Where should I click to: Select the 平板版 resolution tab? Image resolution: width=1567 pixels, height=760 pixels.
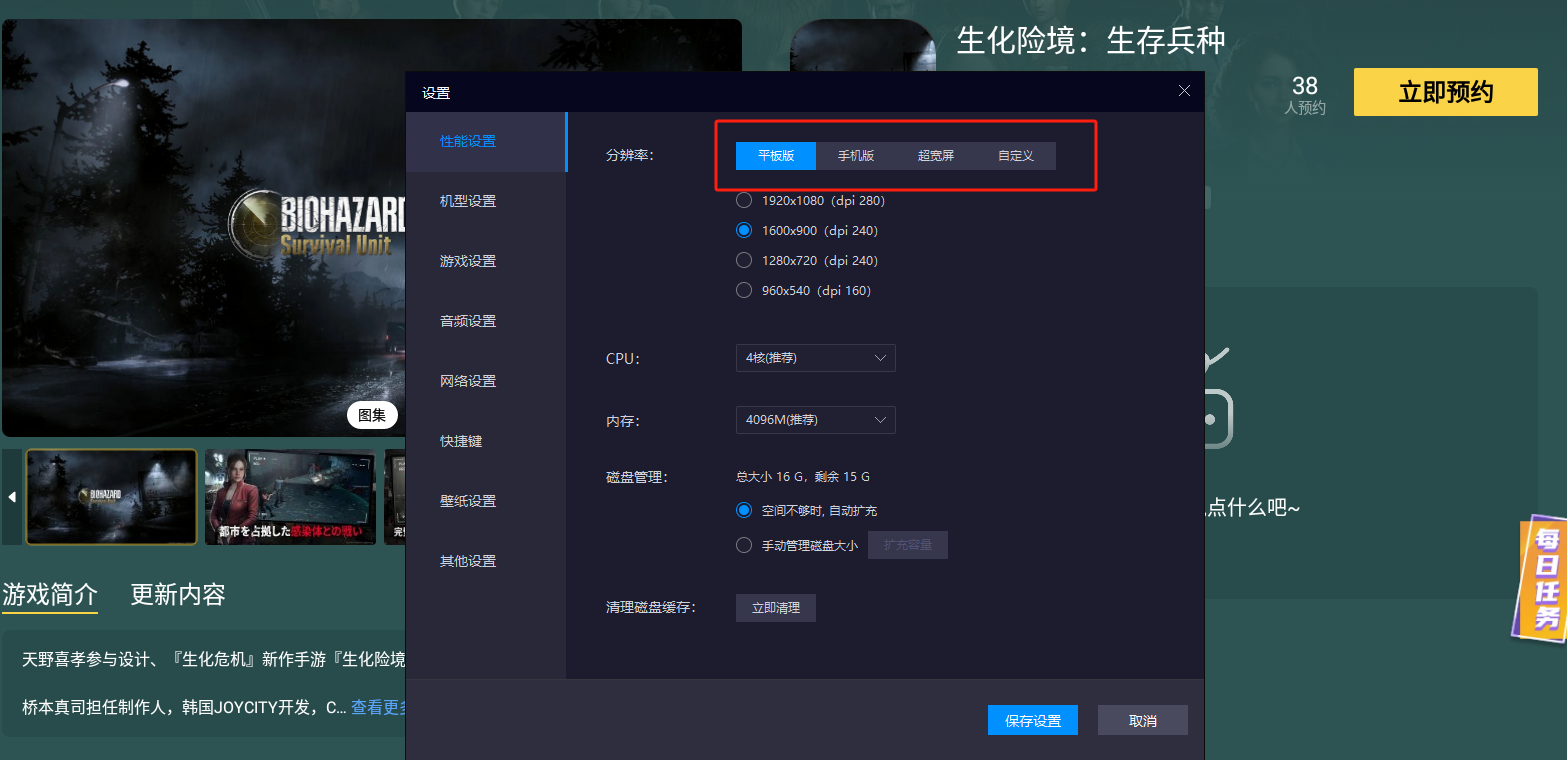click(x=776, y=156)
